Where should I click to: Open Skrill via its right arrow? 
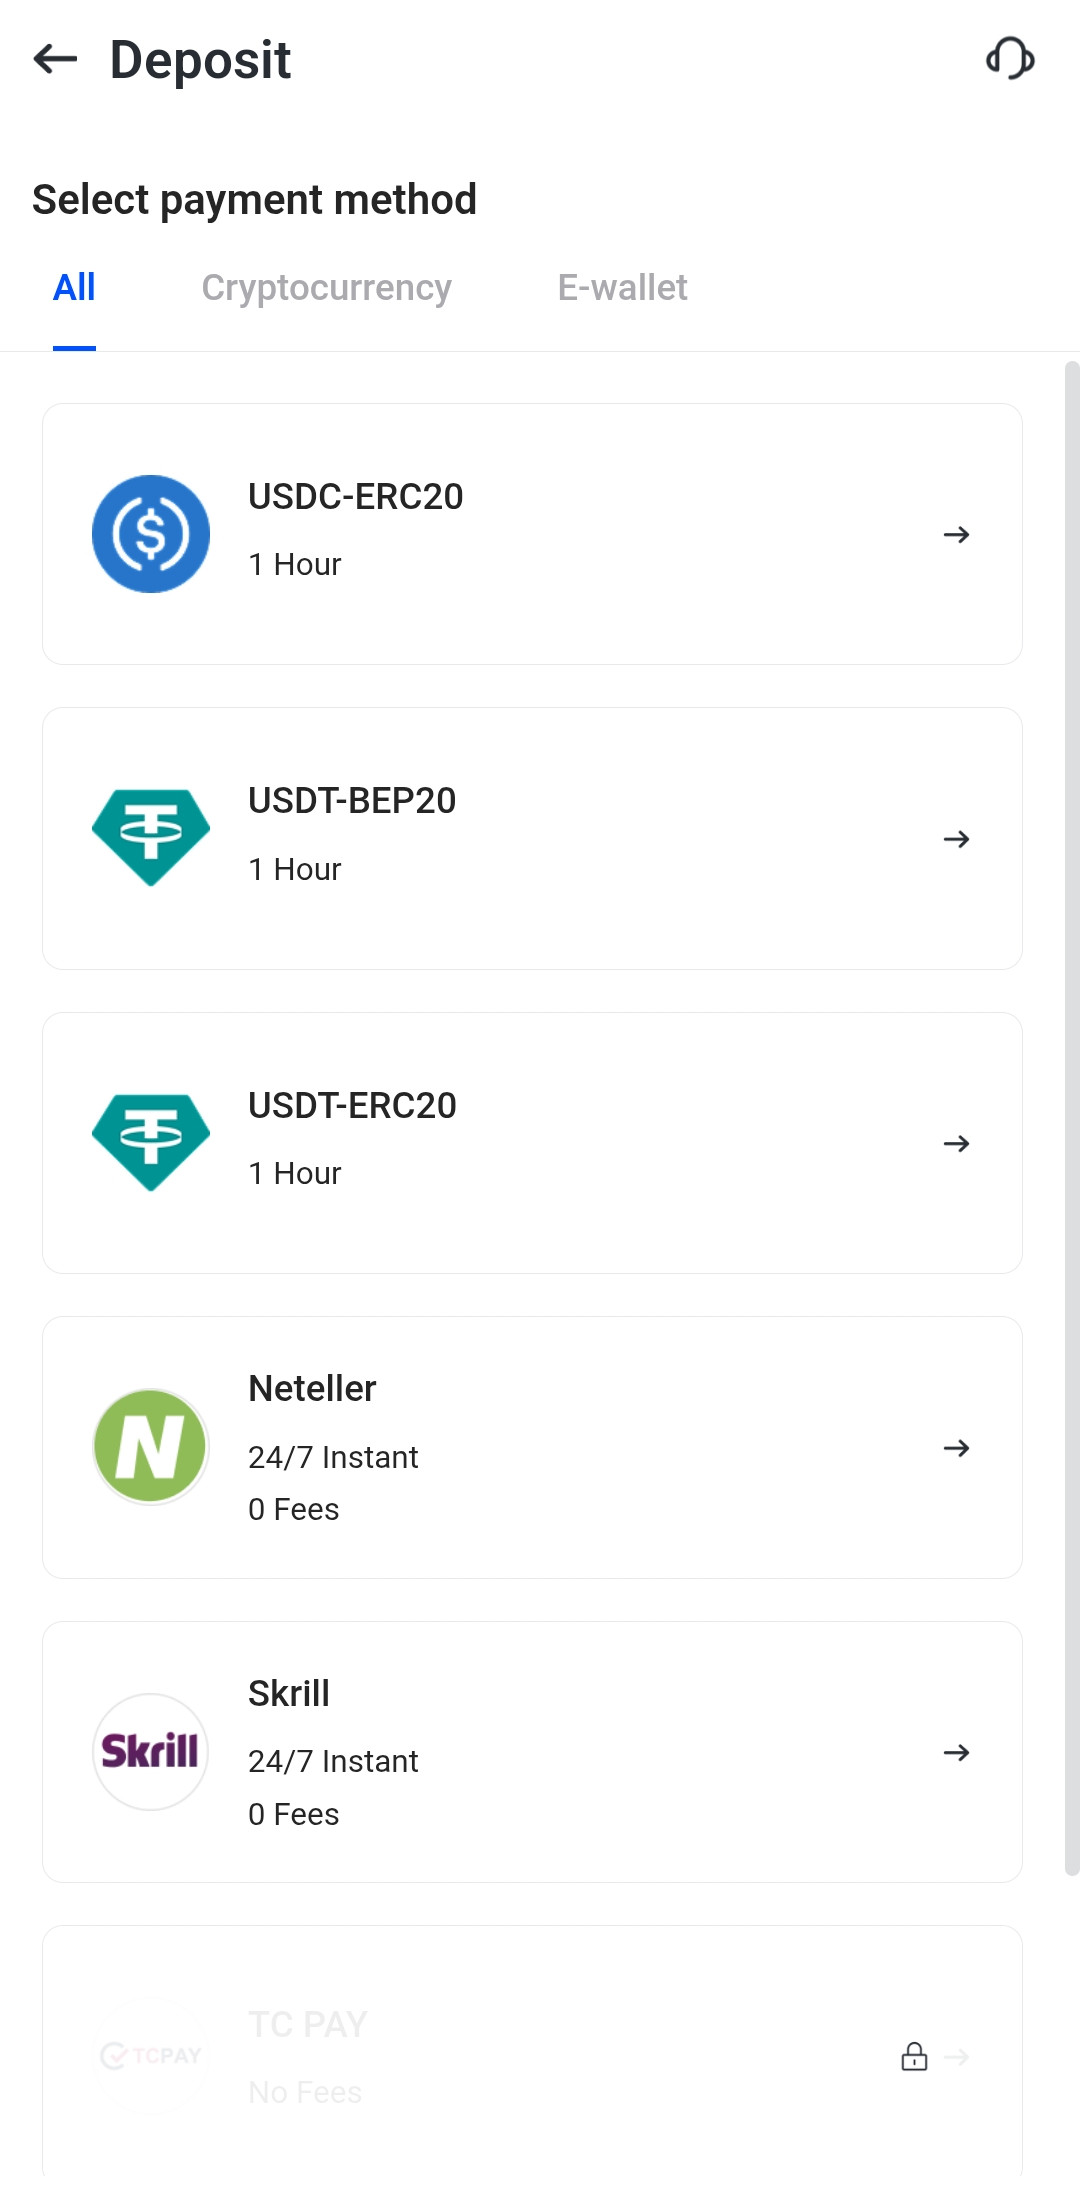[x=956, y=1752]
